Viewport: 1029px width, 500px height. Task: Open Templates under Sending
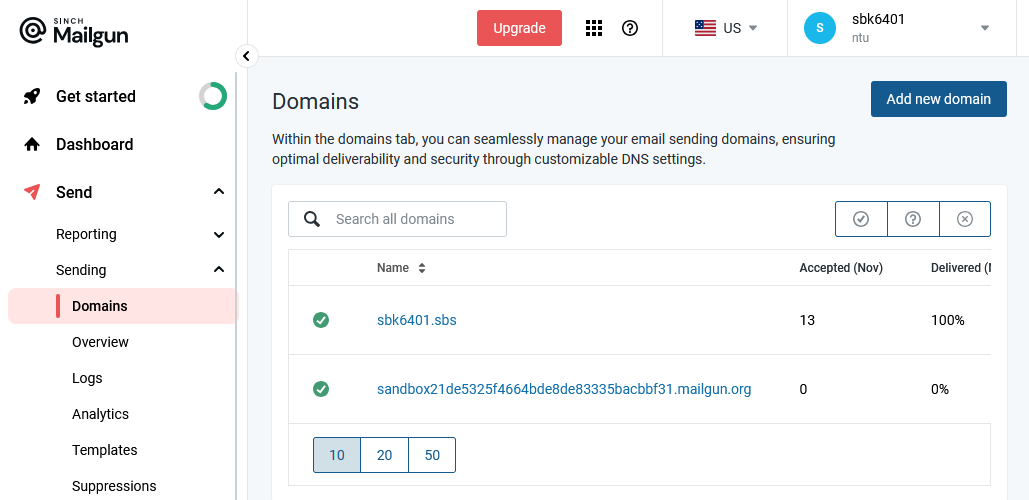coord(105,450)
